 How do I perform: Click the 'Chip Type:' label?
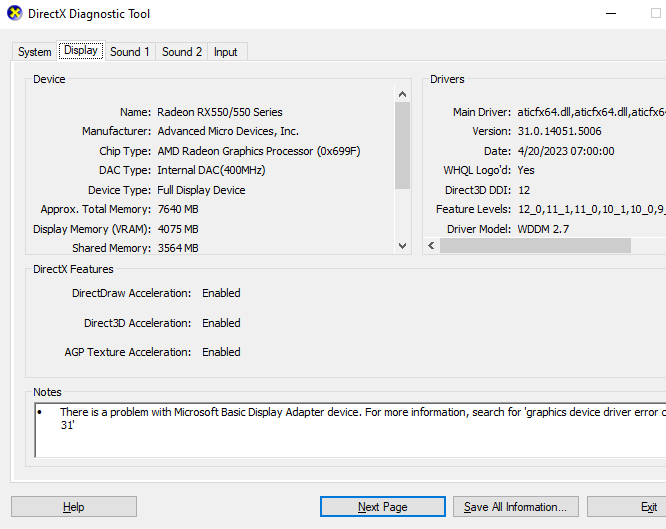click(125, 151)
